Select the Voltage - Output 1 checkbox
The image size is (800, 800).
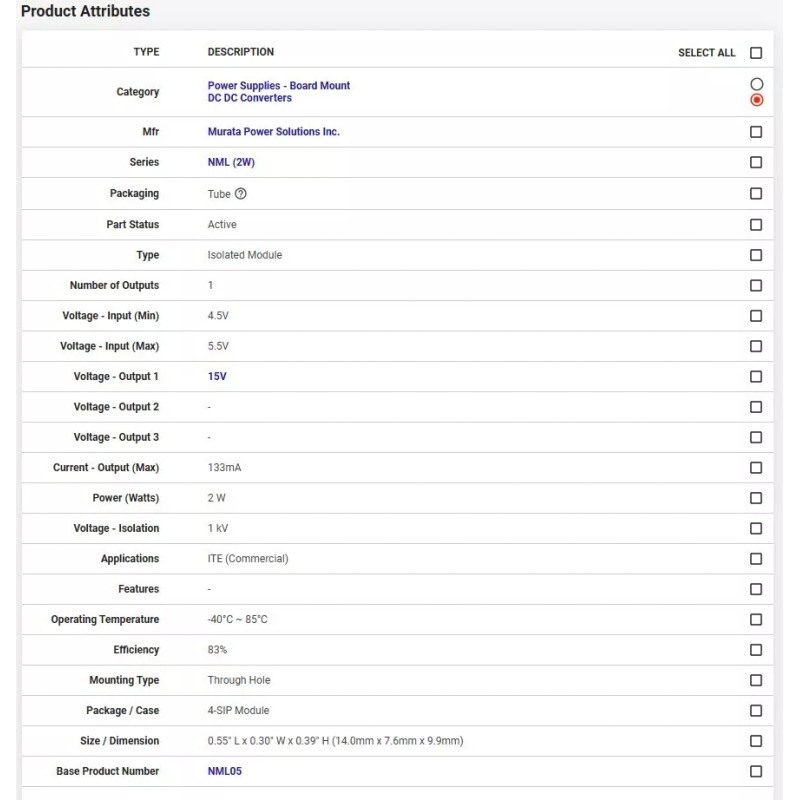tap(756, 377)
